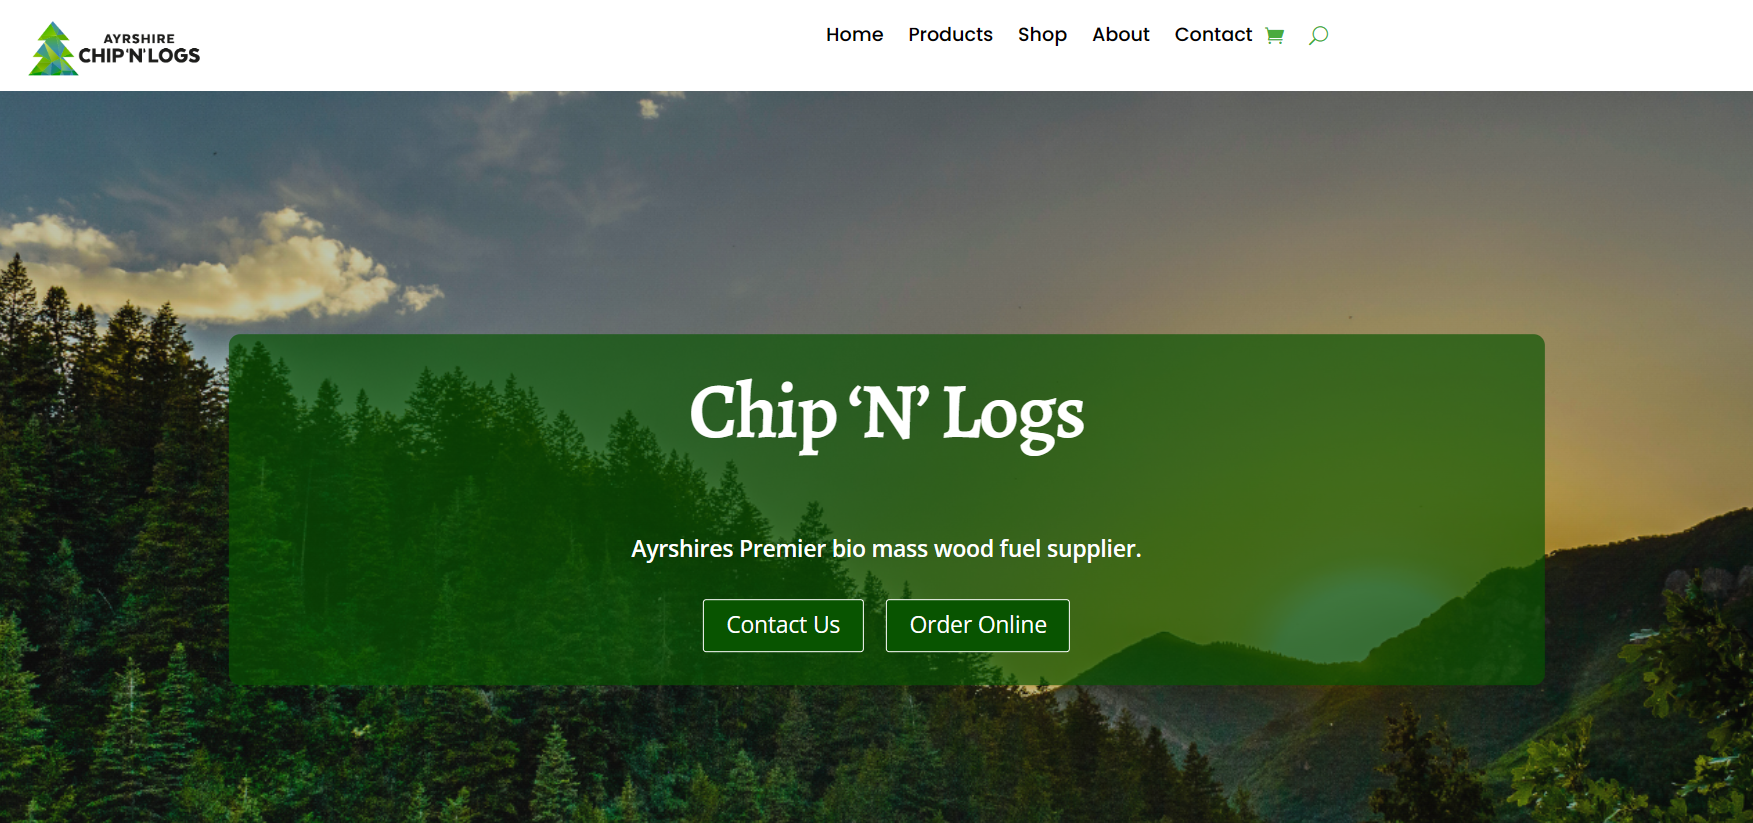Screen dimensions: 1753x823
Task: Open the Products menu item
Action: pyautogui.click(x=950, y=35)
